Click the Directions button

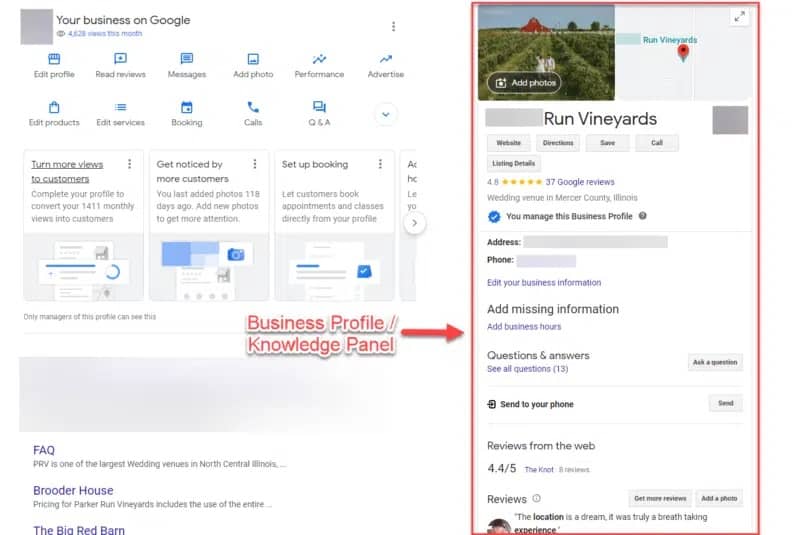[x=558, y=143]
